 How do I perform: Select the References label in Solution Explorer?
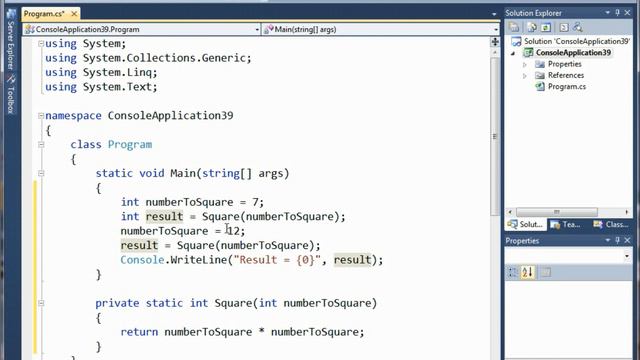pyautogui.click(x=566, y=76)
